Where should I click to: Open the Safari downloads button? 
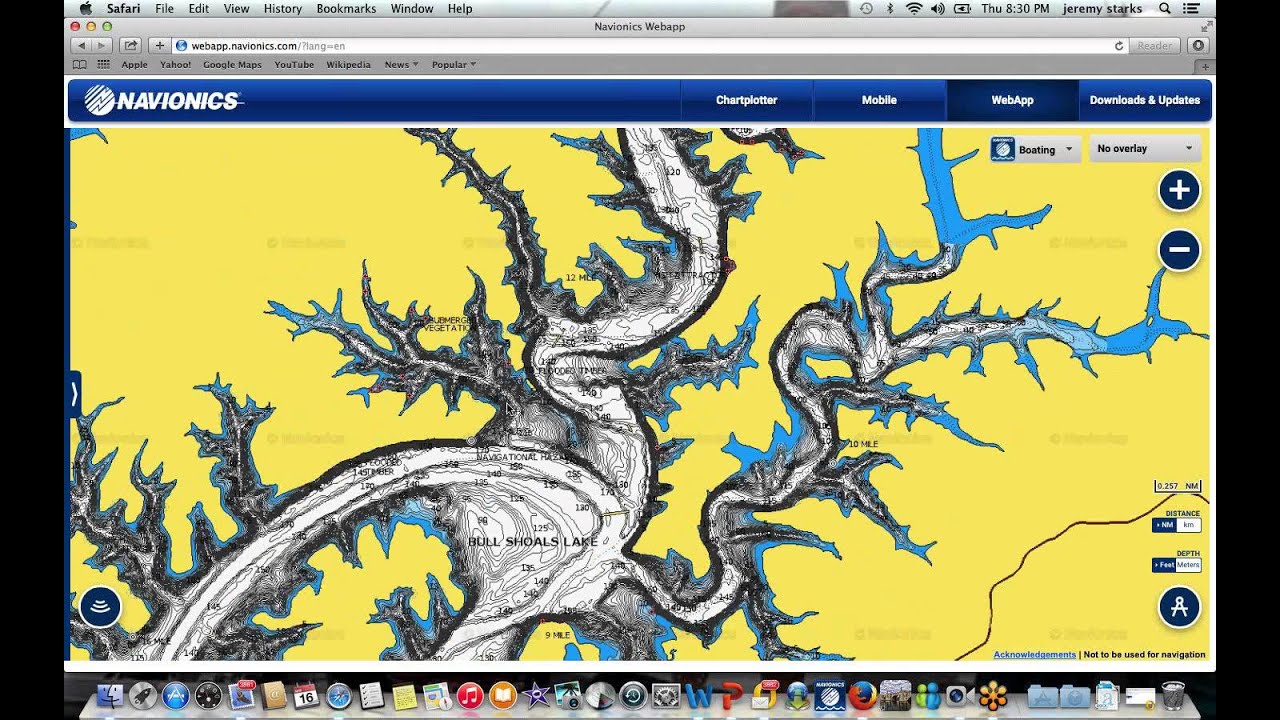[x=1198, y=45]
